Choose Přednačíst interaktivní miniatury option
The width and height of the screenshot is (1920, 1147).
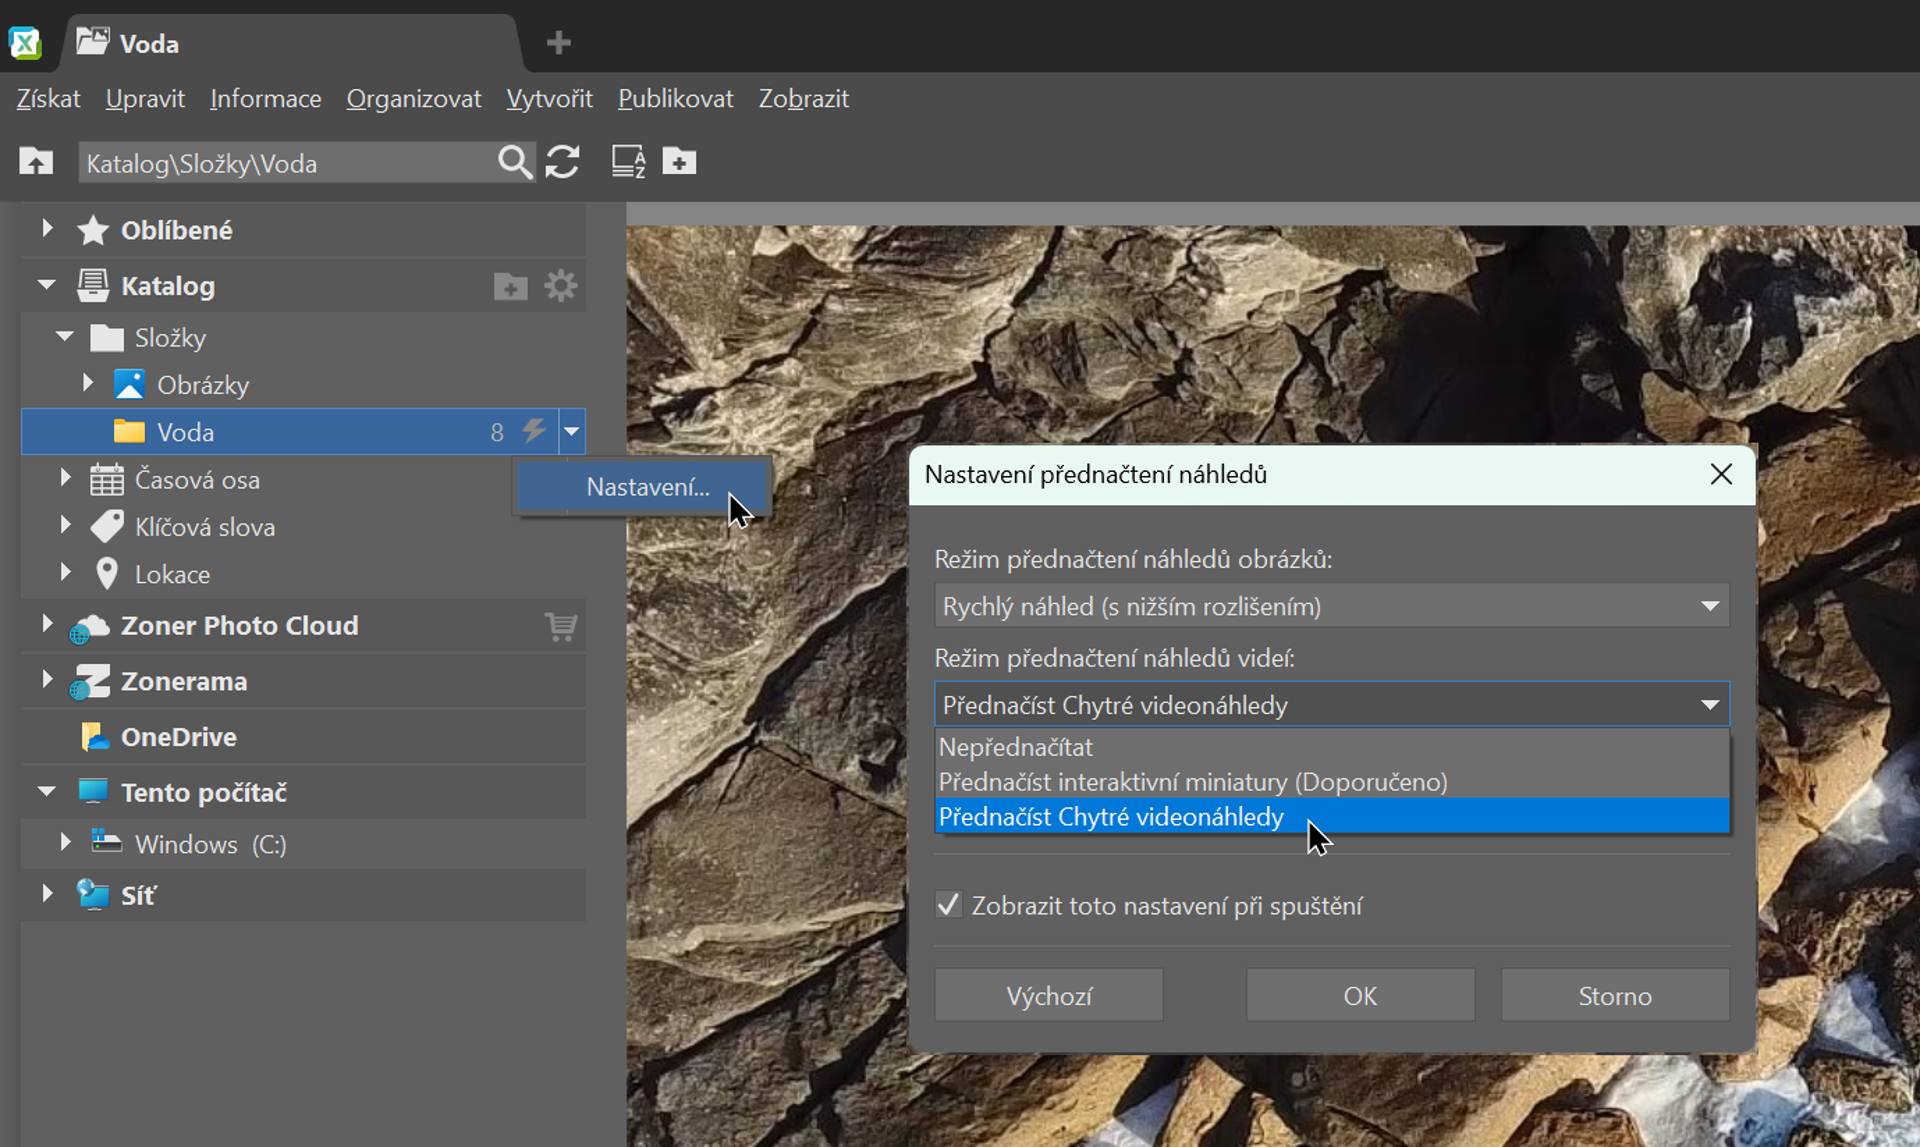[x=1192, y=782]
